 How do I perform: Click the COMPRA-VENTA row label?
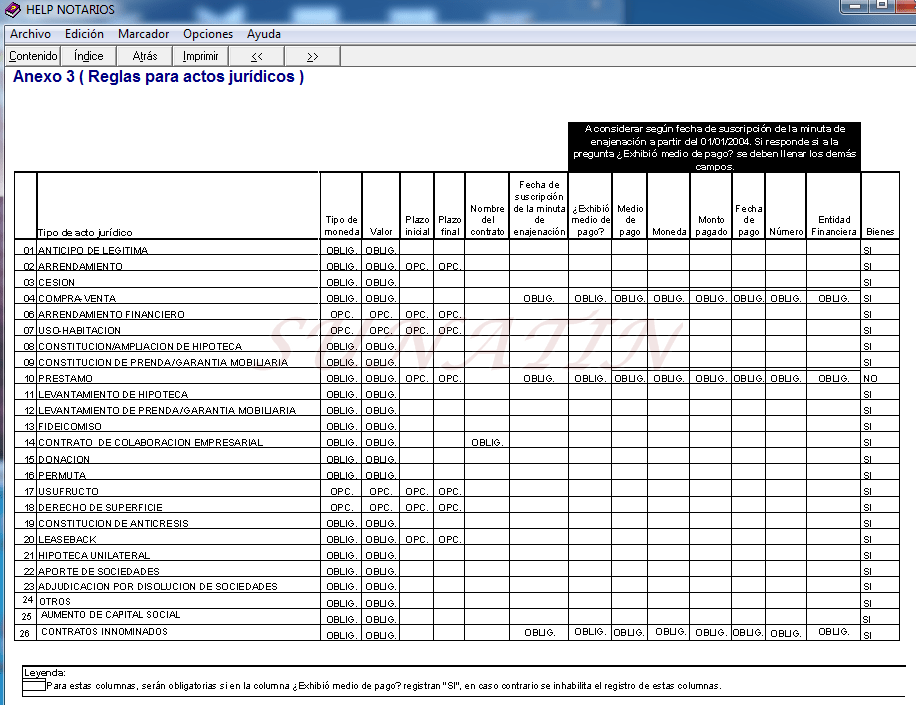pos(77,299)
